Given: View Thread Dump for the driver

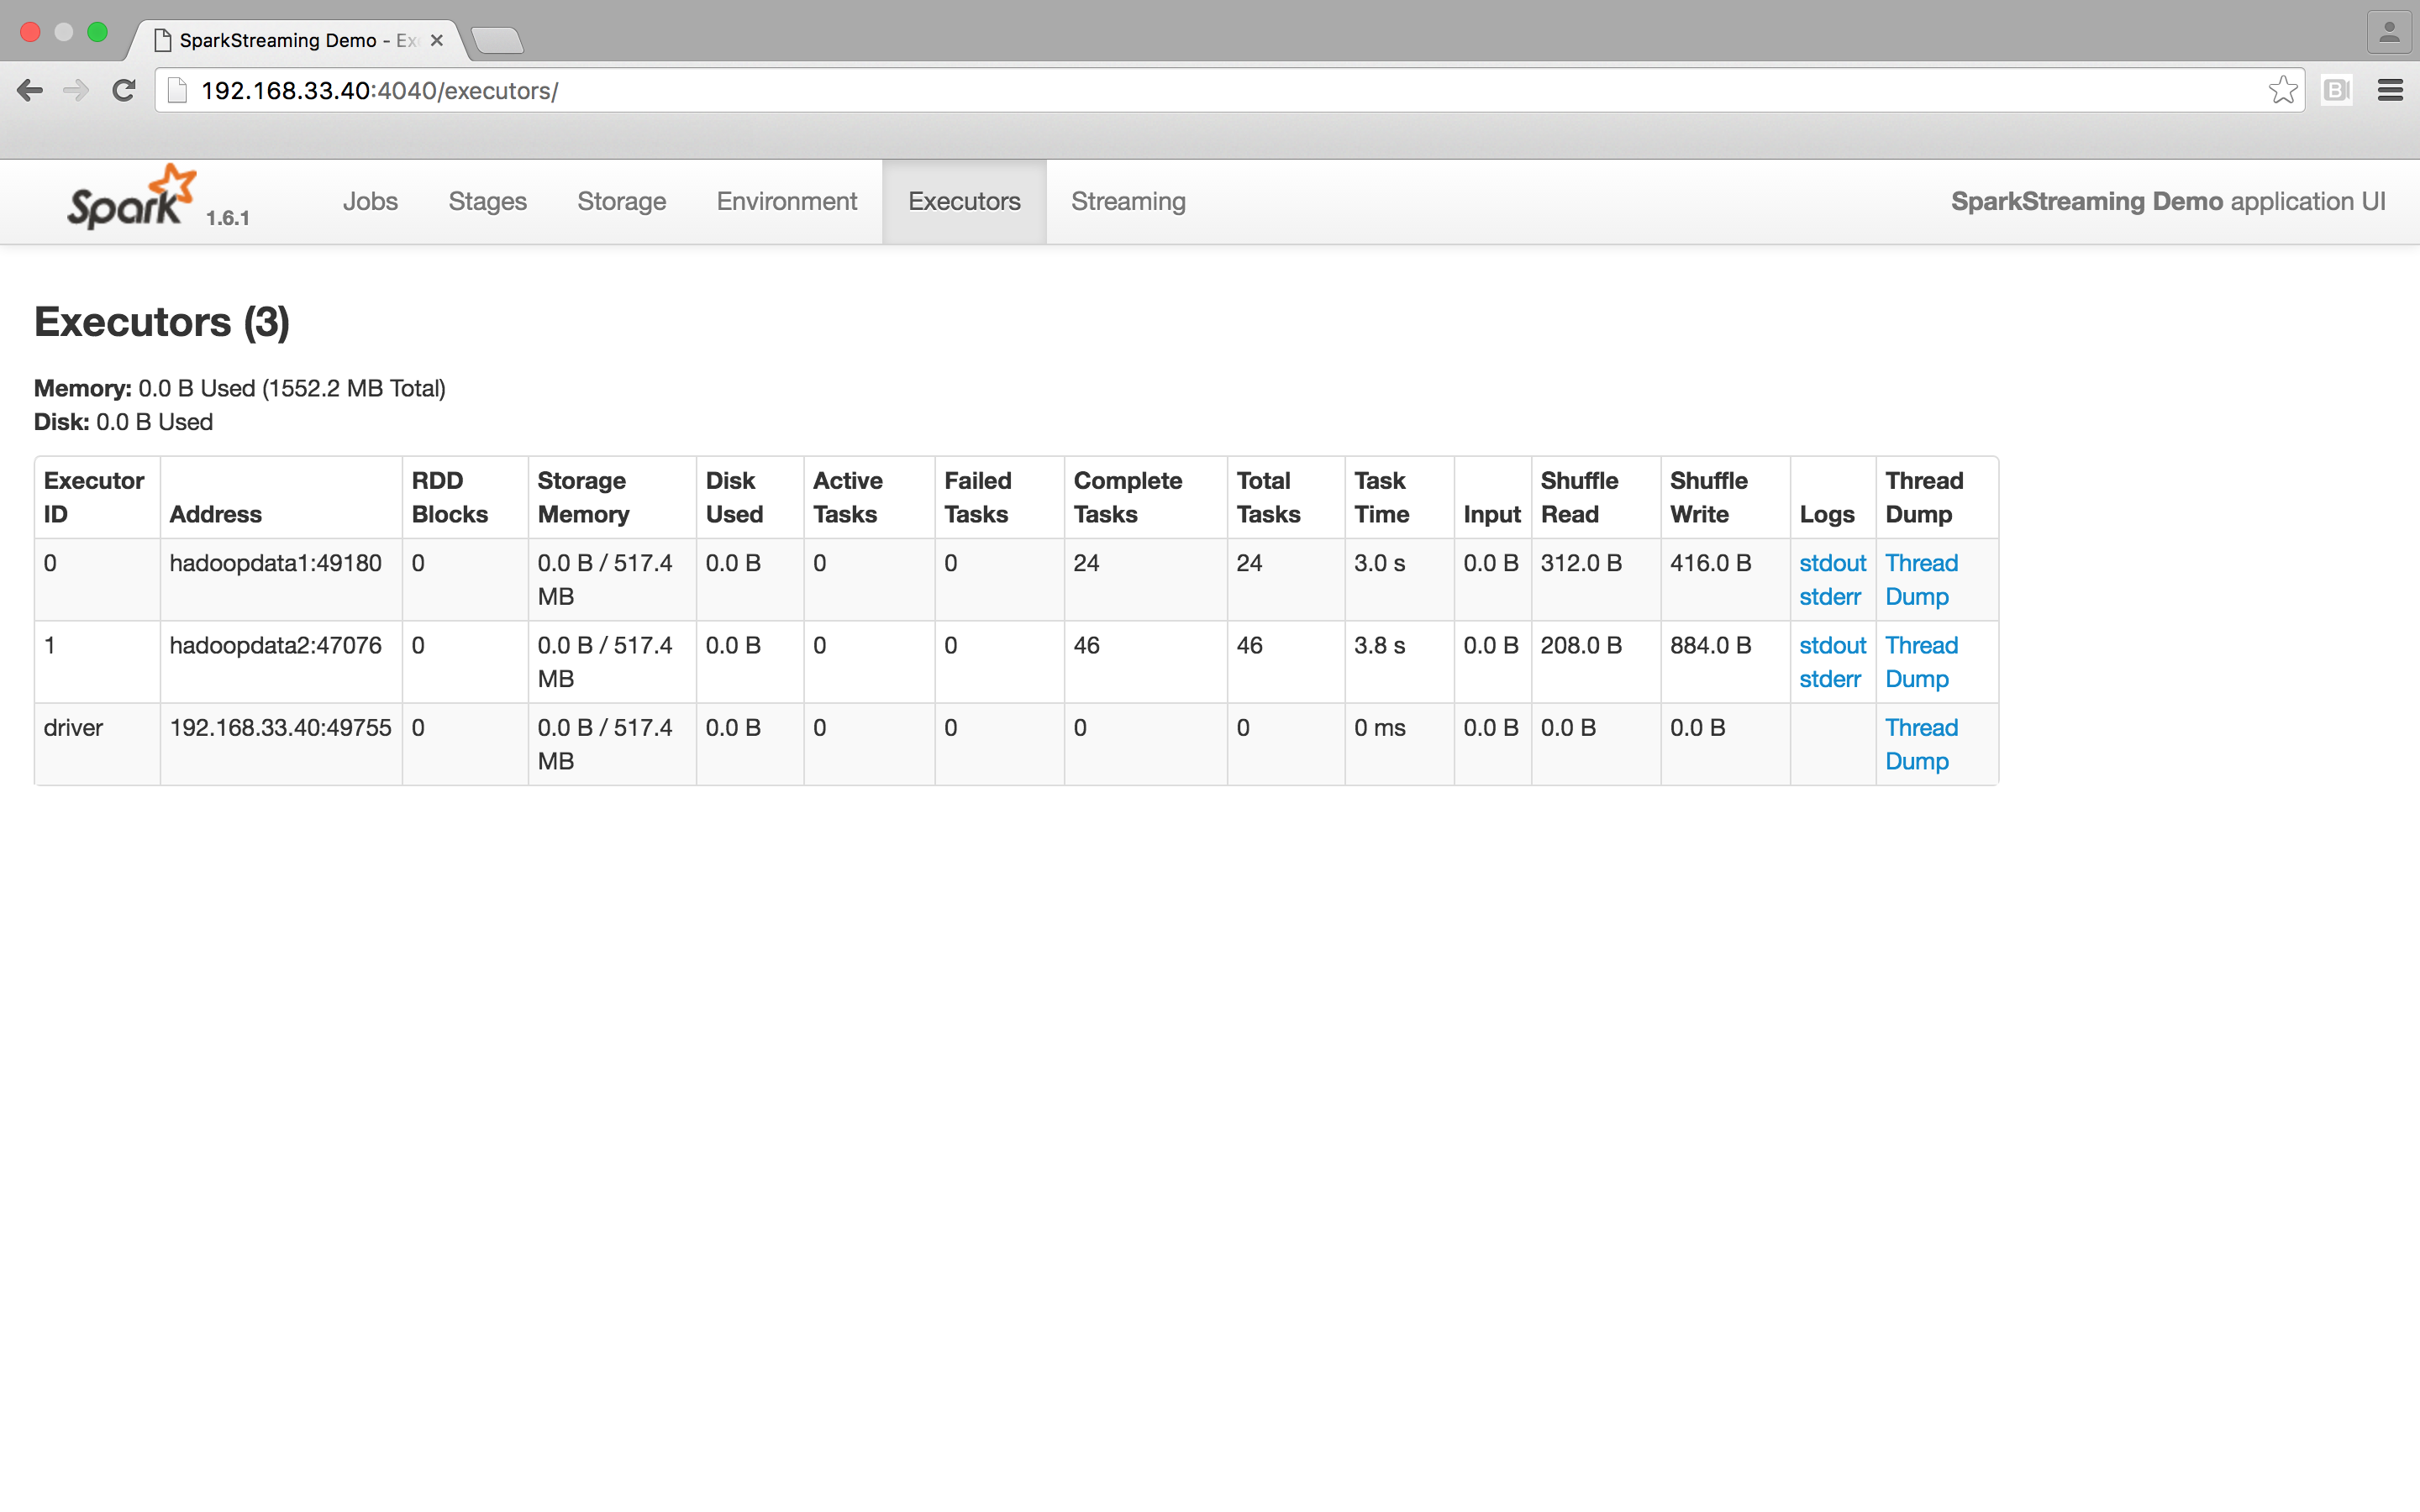Looking at the screenshot, I should pos(1920,744).
